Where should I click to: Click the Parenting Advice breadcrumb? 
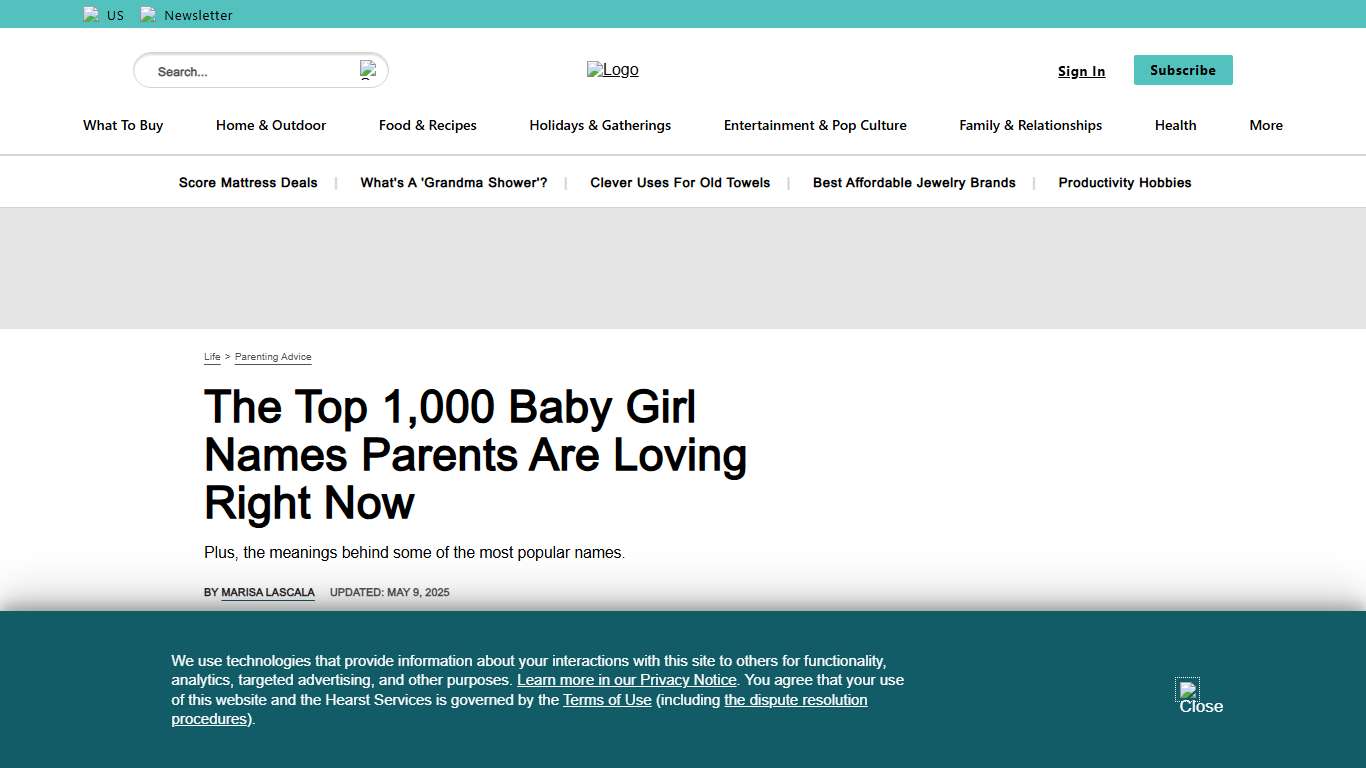tap(273, 357)
